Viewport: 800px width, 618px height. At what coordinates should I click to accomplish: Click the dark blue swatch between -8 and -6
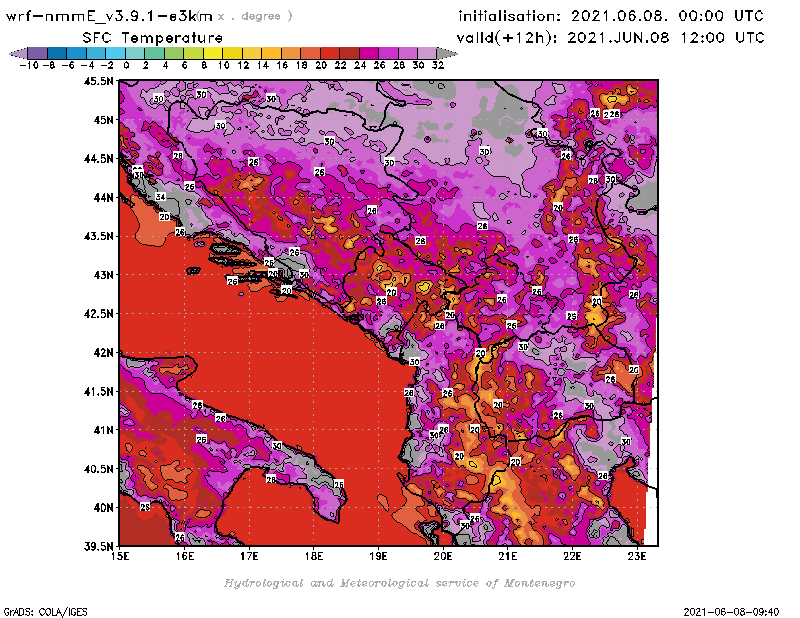click(57, 53)
